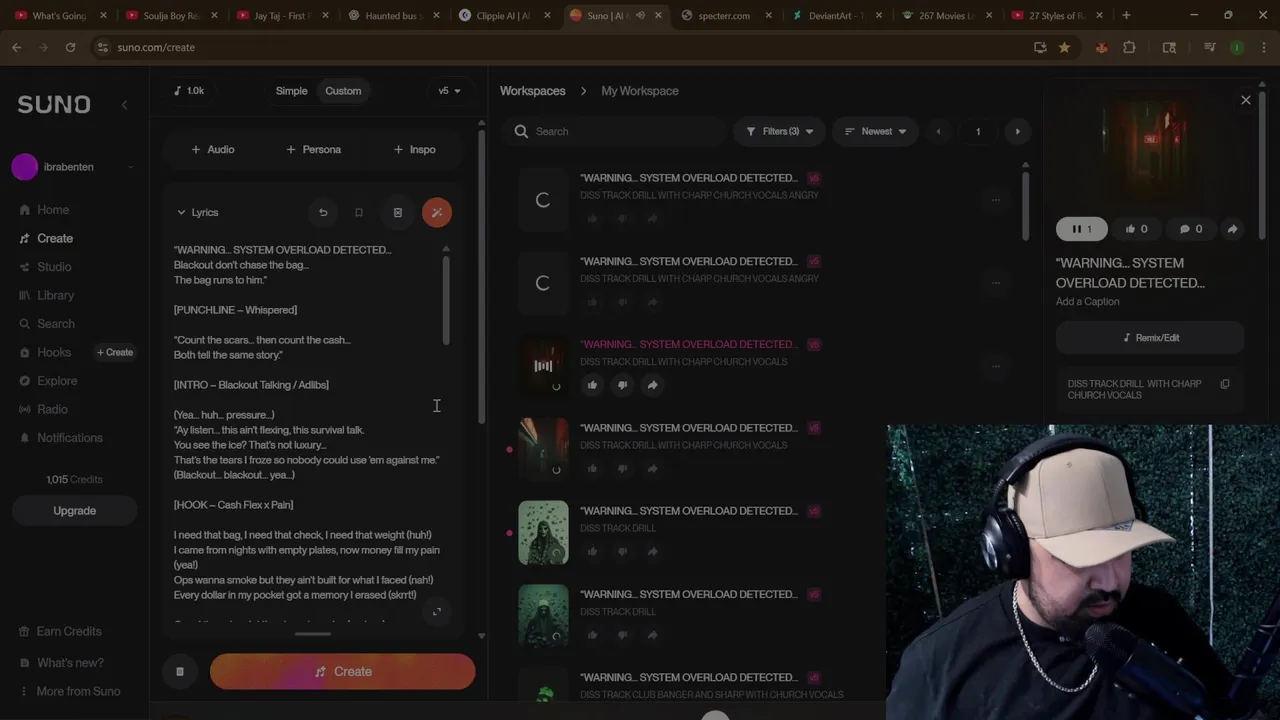The image size is (1280, 720).
Task: Switch to Simple mode
Action: (291, 91)
